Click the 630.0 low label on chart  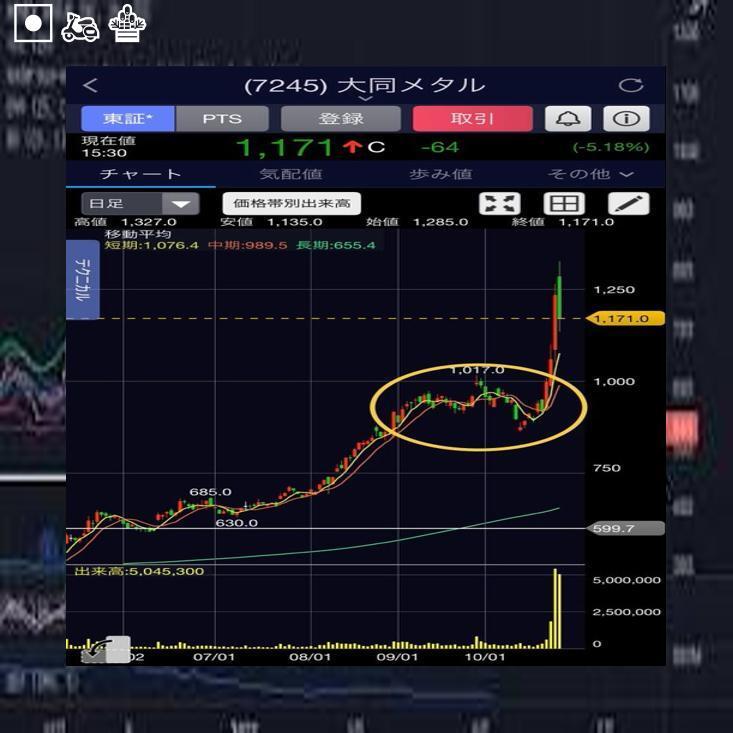point(237,523)
